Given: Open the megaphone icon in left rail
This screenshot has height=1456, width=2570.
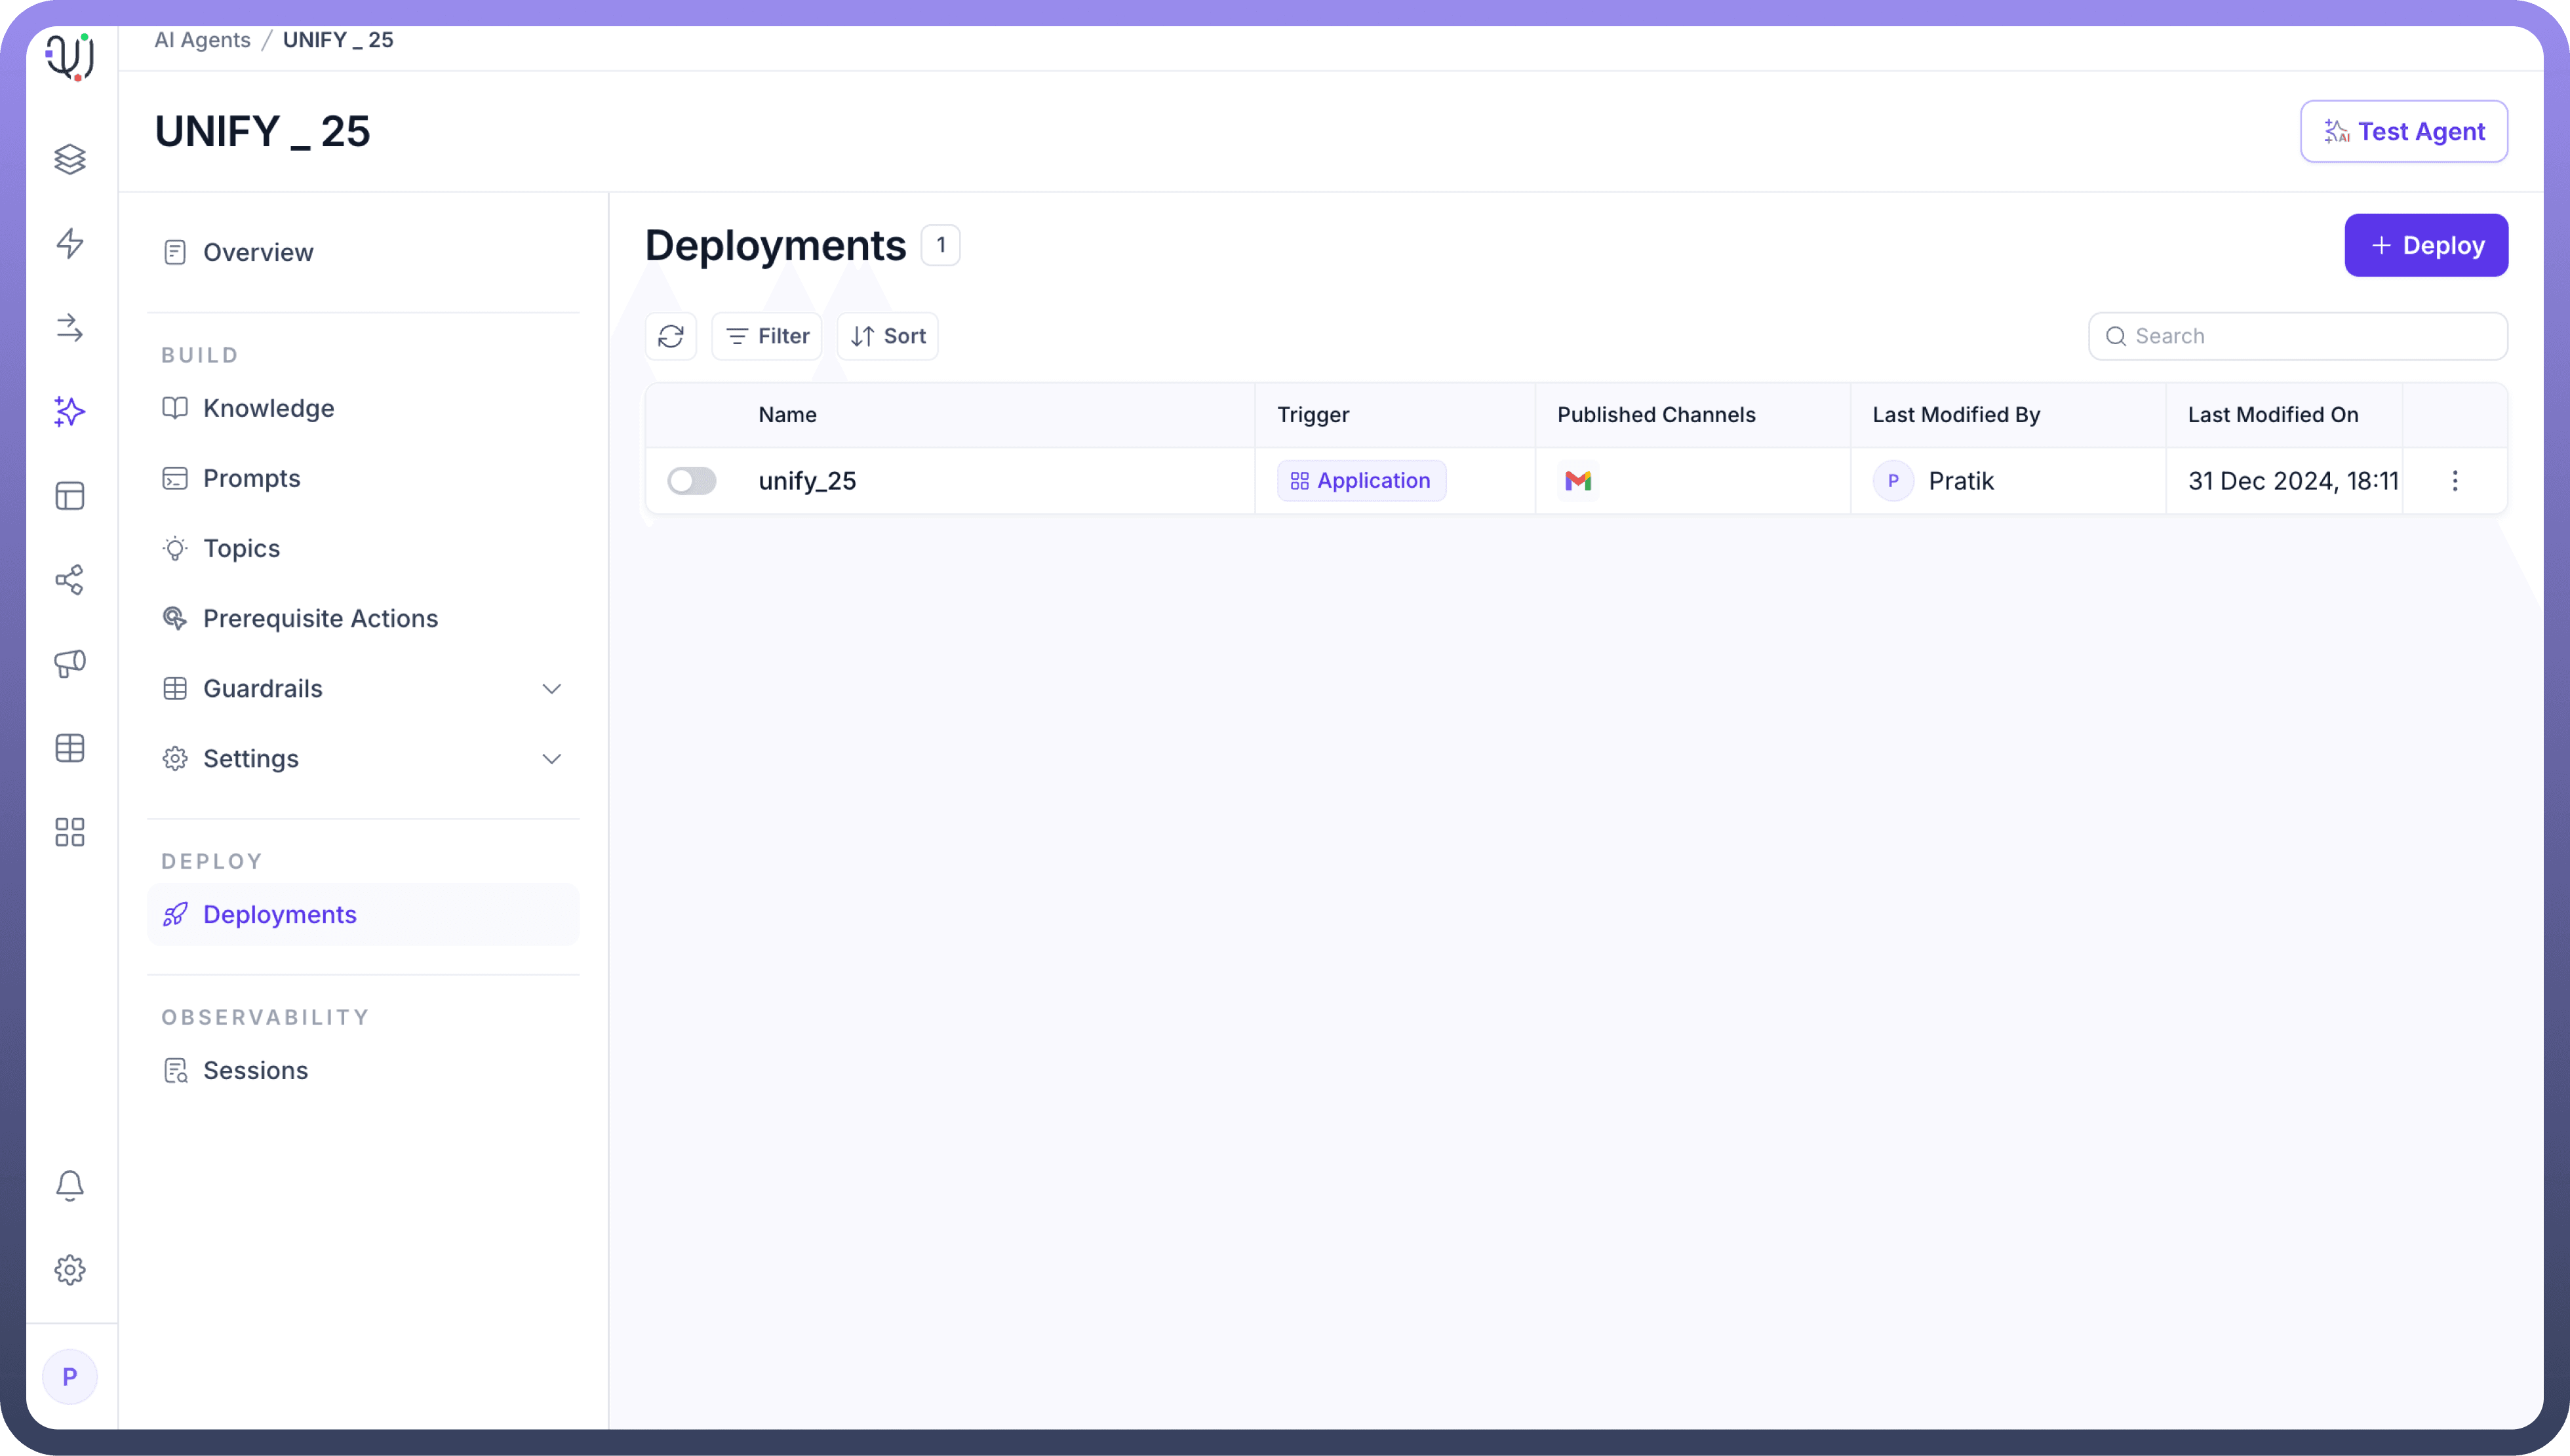Looking at the screenshot, I should pyautogui.click(x=70, y=664).
